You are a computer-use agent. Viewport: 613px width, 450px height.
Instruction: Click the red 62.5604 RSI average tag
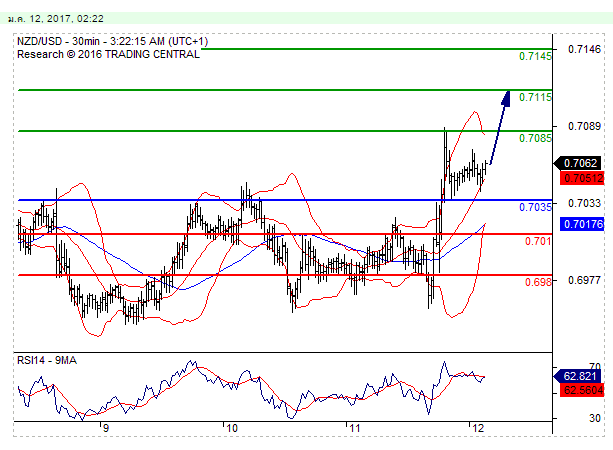583,390
